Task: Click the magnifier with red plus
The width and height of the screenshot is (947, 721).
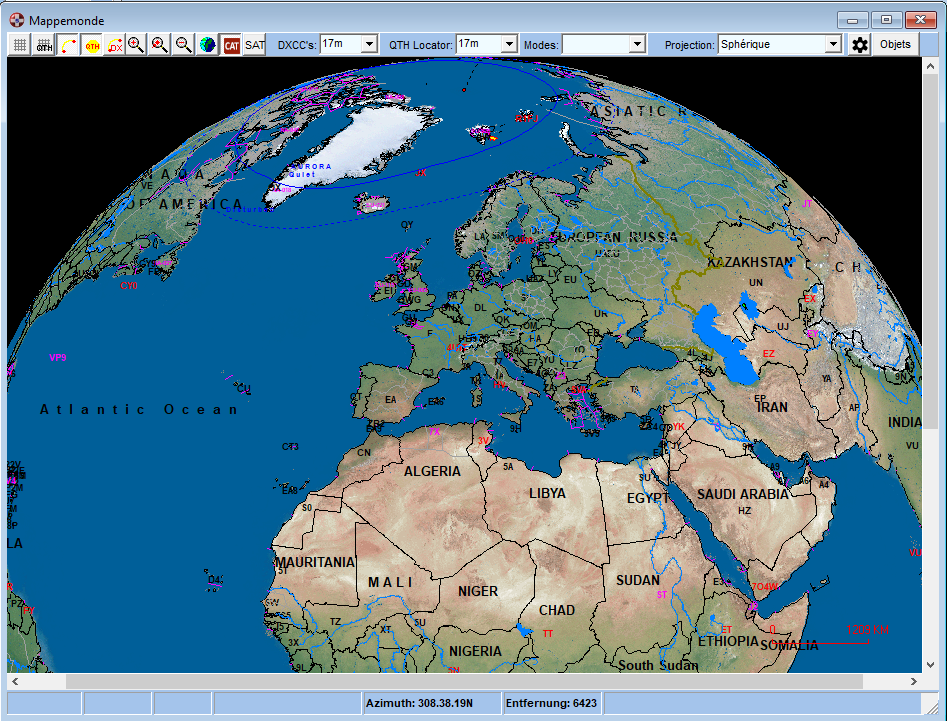Action: coord(160,45)
